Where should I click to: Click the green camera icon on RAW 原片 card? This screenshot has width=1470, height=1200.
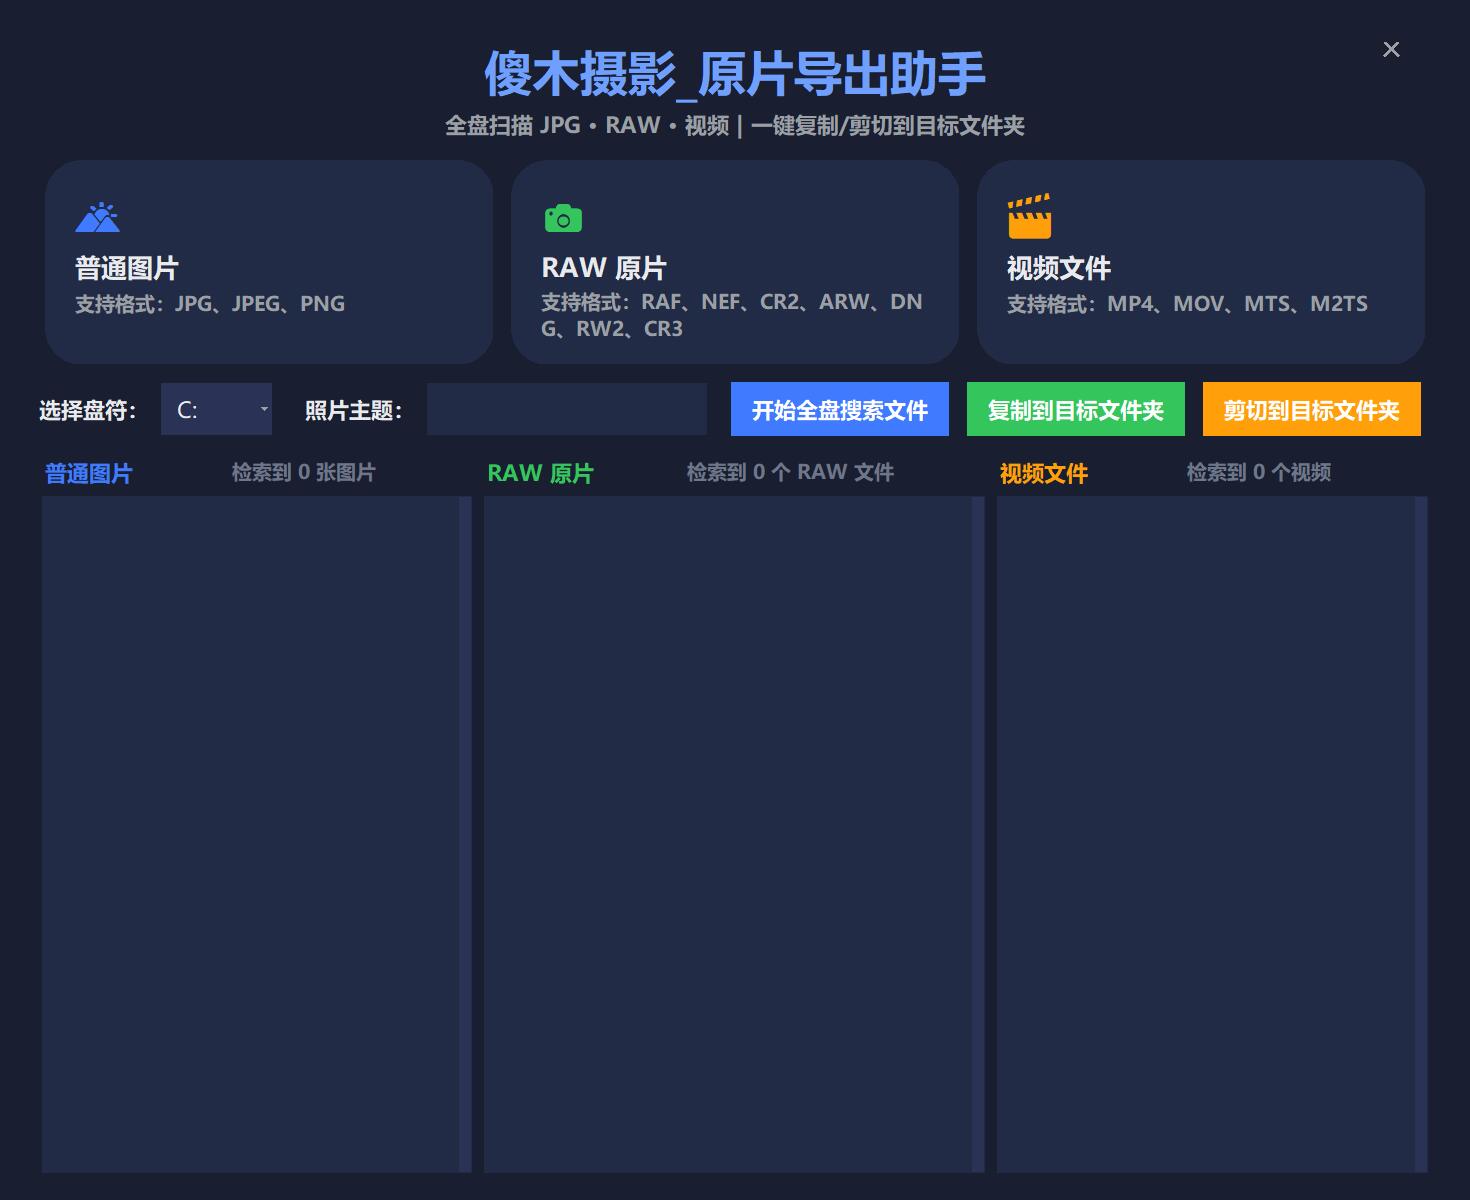[562, 217]
